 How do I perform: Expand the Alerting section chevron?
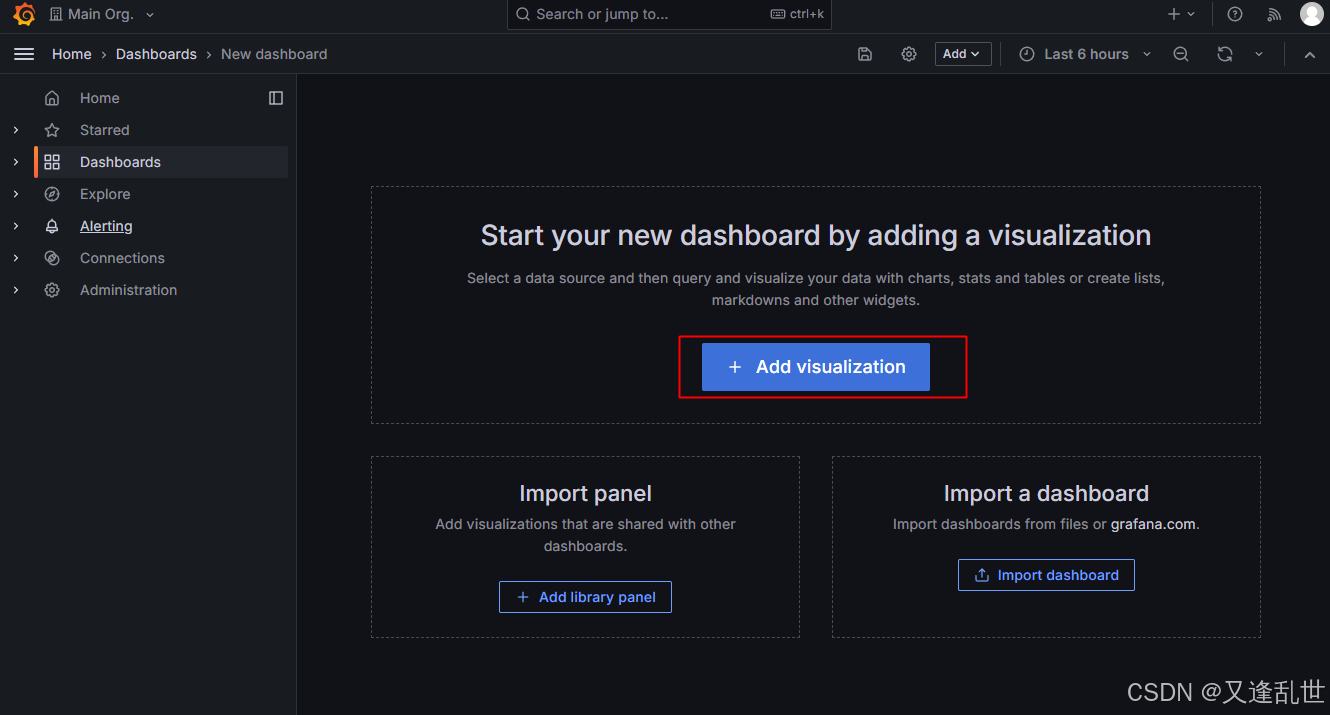pyautogui.click(x=16, y=226)
